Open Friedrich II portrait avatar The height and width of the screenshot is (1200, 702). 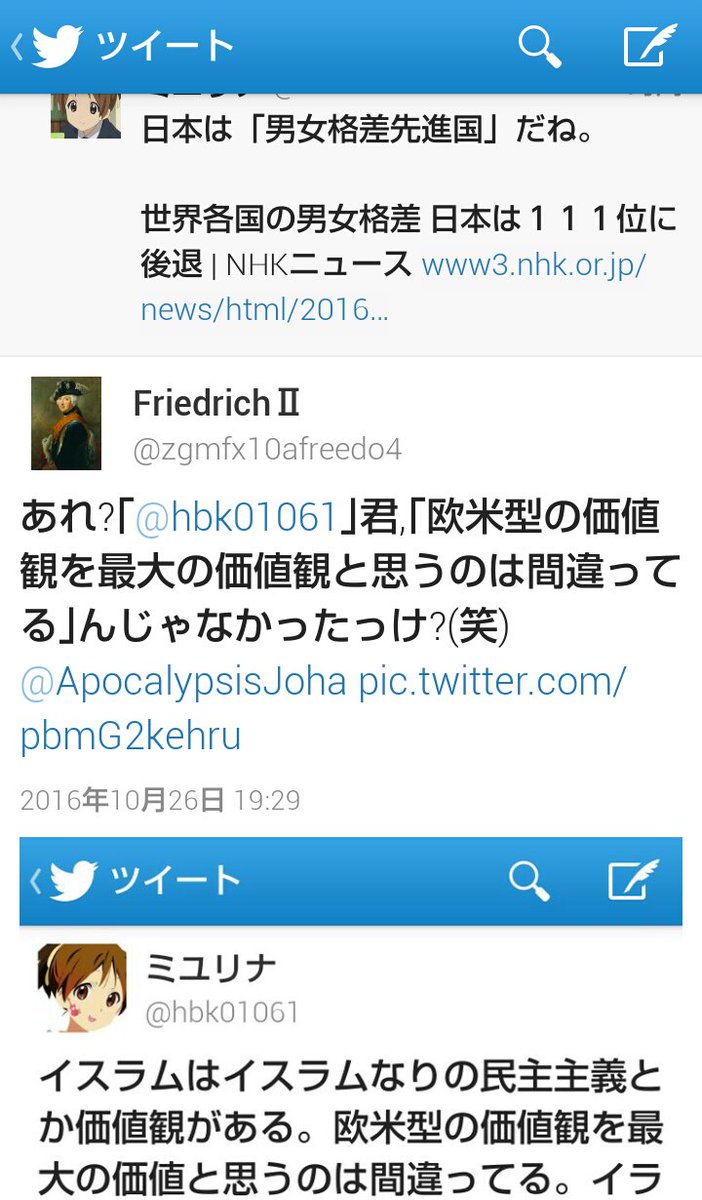(x=66, y=423)
